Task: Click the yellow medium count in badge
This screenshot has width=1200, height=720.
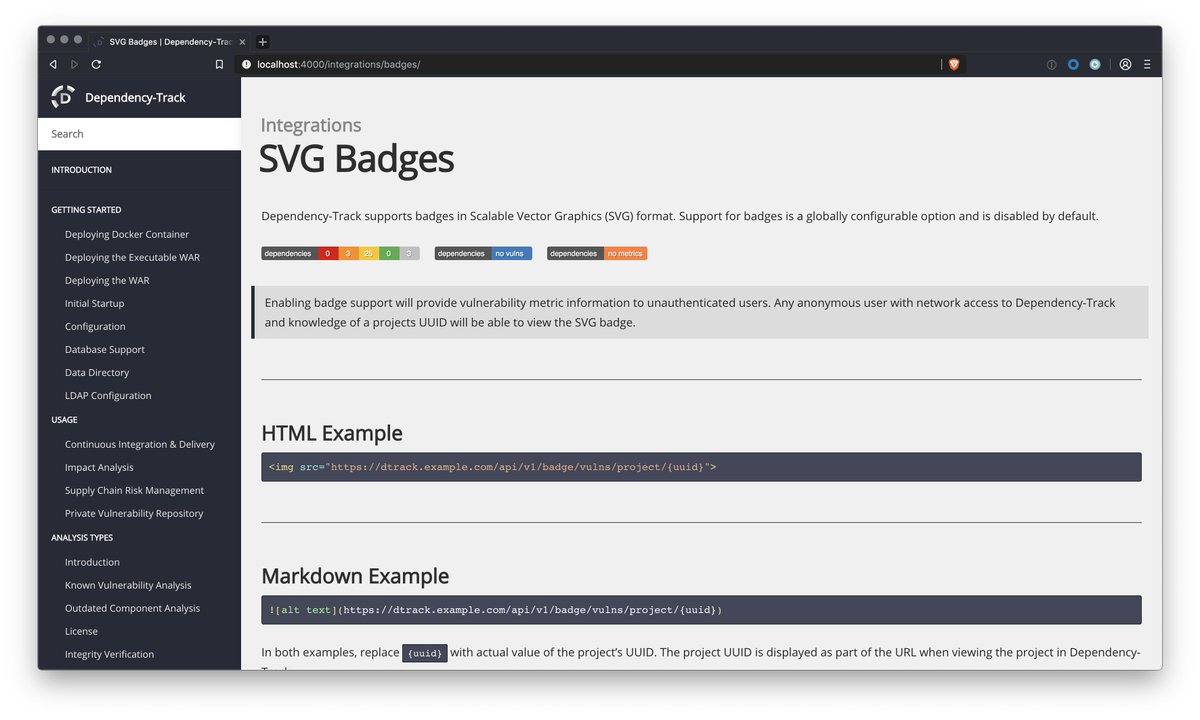Action: pyautogui.click(x=367, y=254)
